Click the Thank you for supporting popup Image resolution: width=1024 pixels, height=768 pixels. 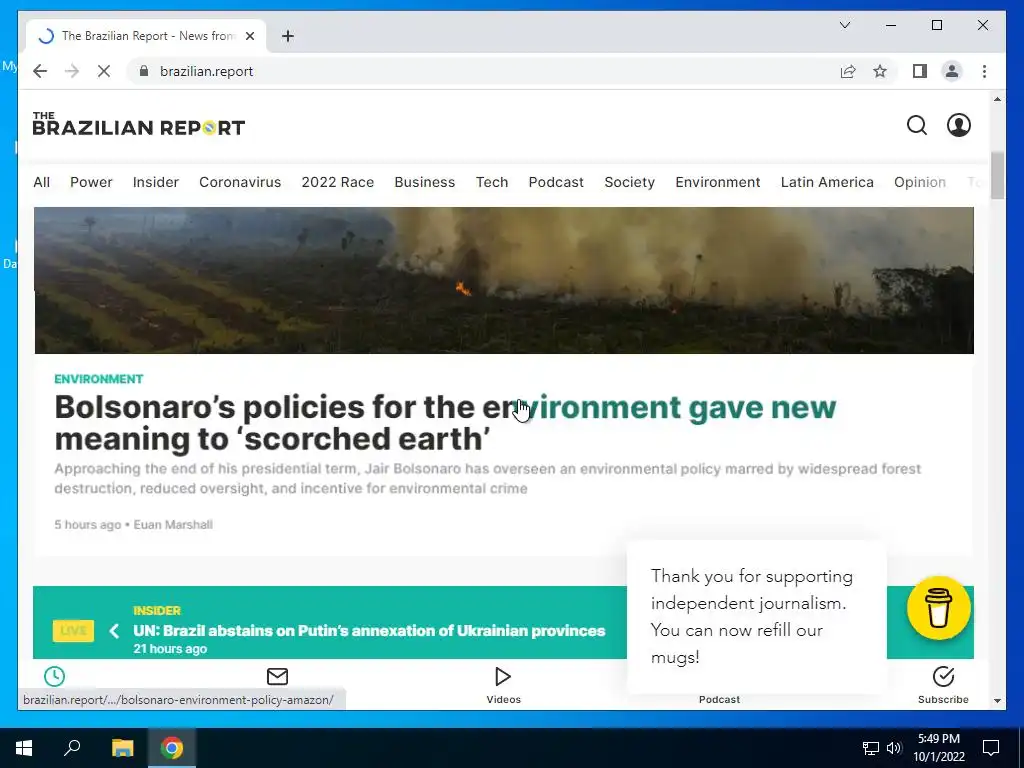pos(756,616)
